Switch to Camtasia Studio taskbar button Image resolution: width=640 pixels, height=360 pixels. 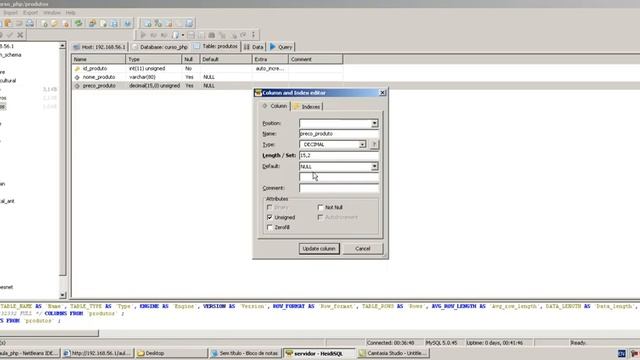click(393, 353)
